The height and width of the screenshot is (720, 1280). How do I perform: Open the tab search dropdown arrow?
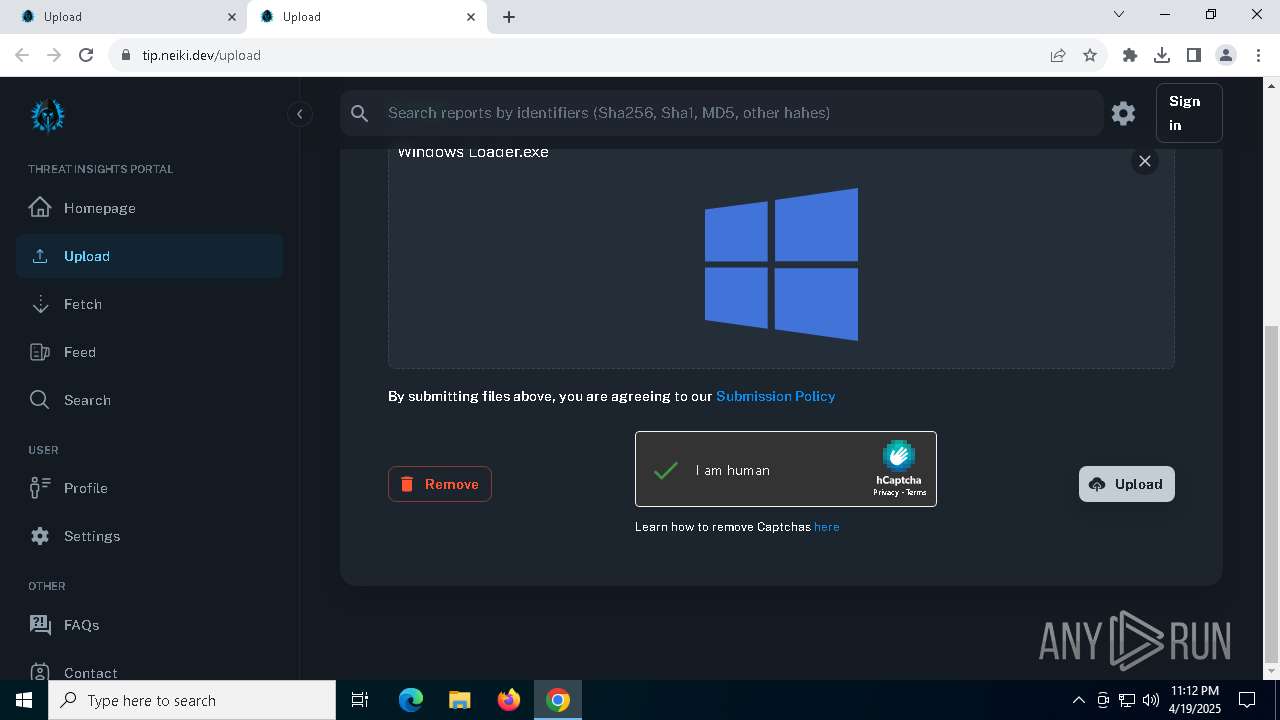(x=1119, y=15)
